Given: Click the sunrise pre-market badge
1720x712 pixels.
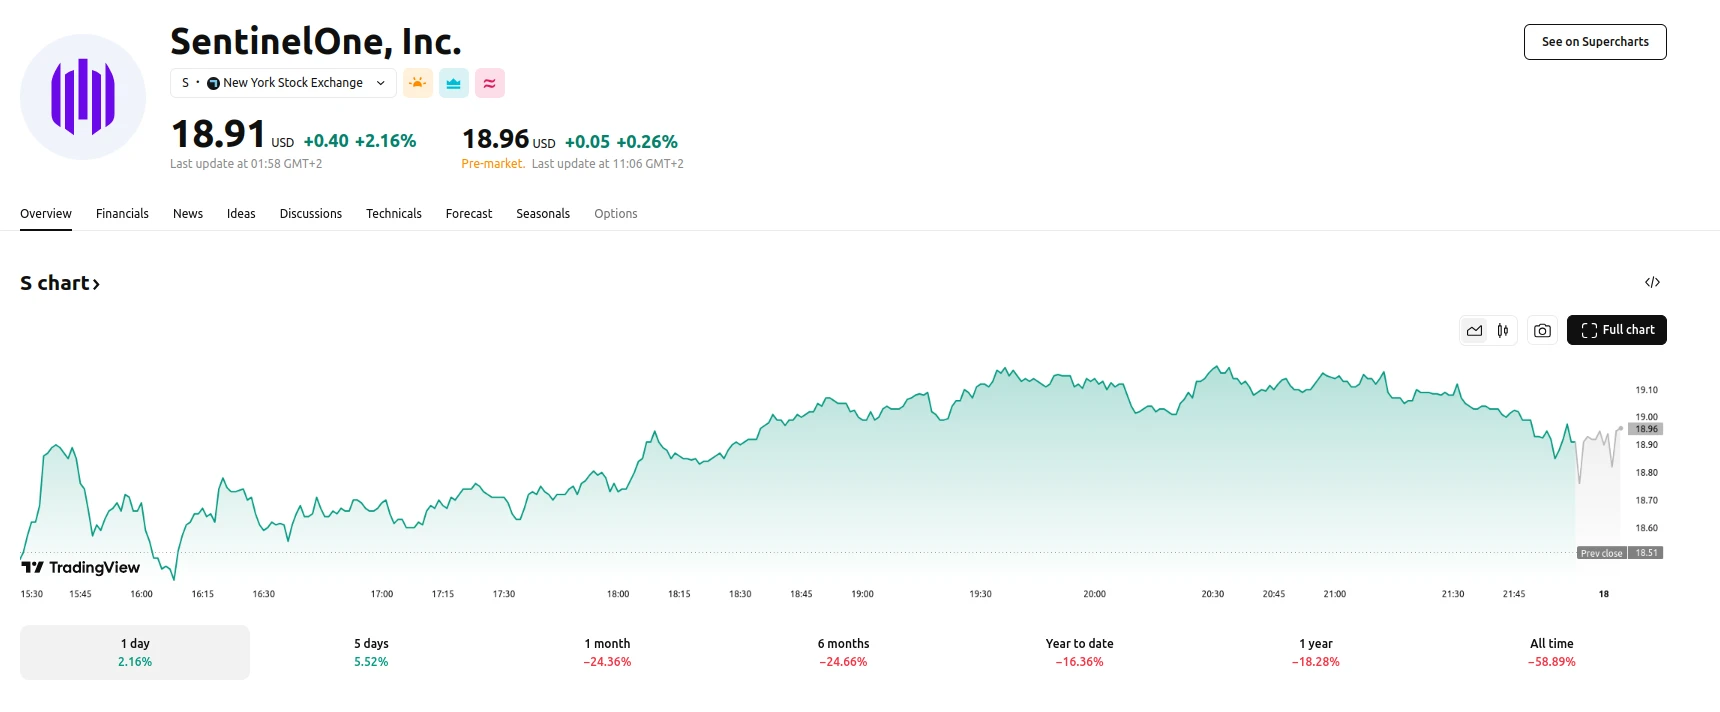Looking at the screenshot, I should point(417,83).
